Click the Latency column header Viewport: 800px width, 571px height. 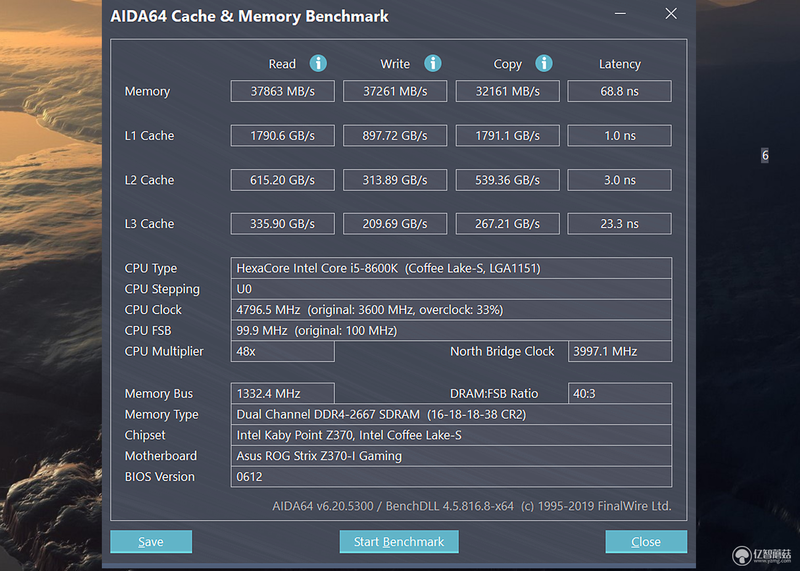[x=619, y=64]
